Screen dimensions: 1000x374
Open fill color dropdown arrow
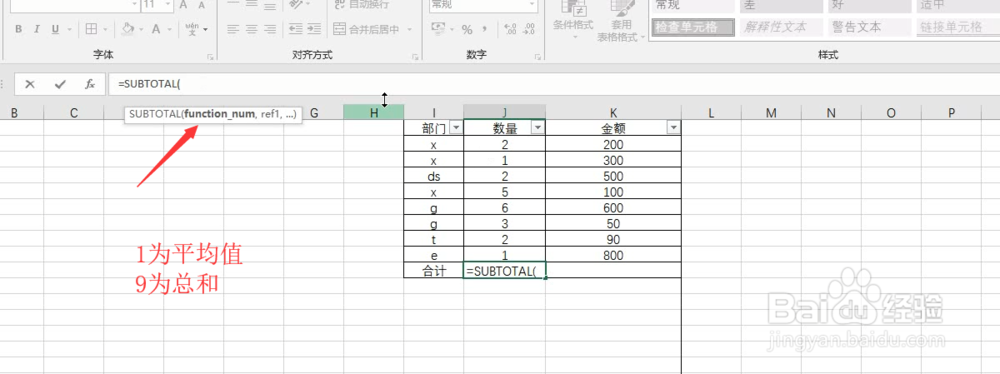142,29
